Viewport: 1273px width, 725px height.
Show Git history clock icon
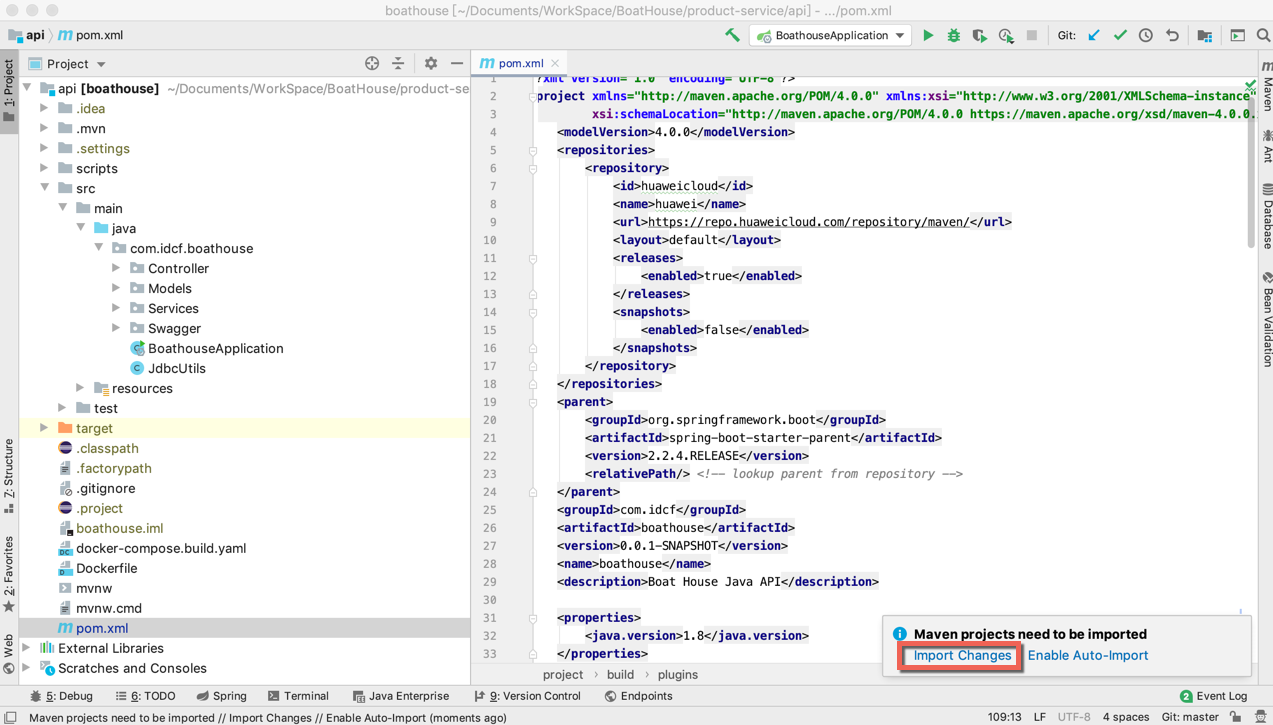pos(1146,36)
